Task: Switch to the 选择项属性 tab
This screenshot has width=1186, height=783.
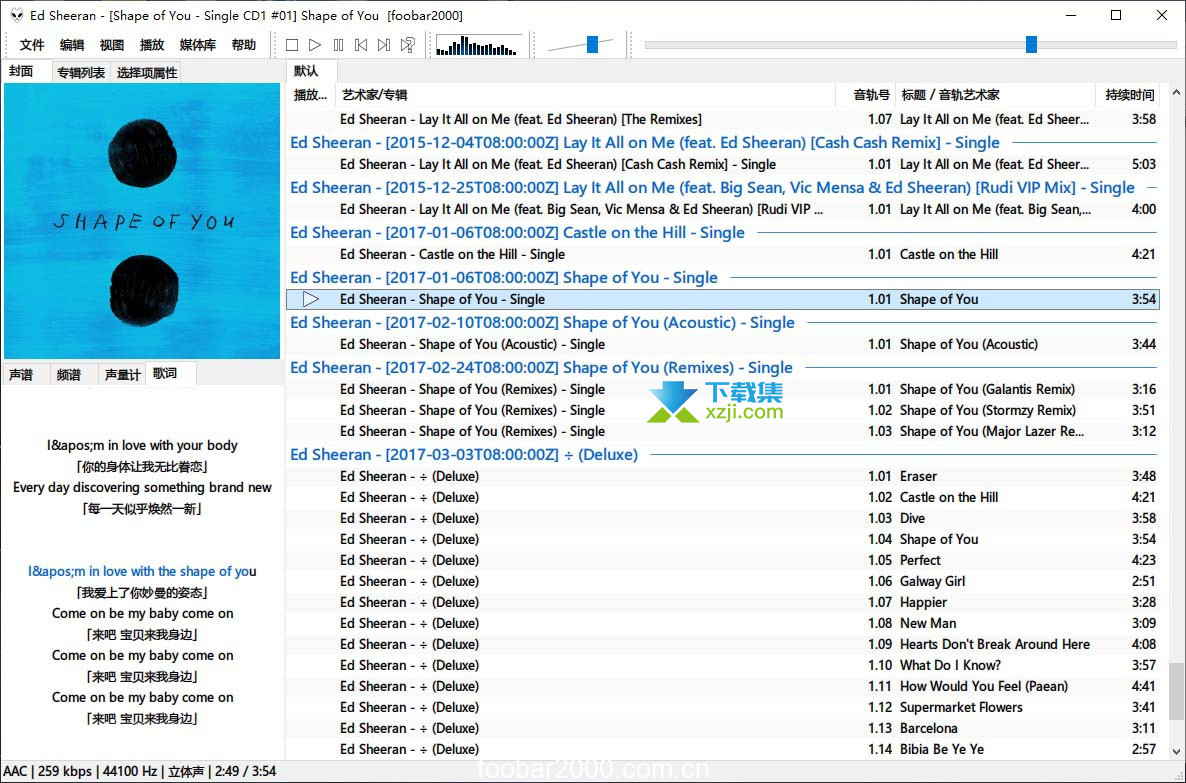Action: (147, 73)
